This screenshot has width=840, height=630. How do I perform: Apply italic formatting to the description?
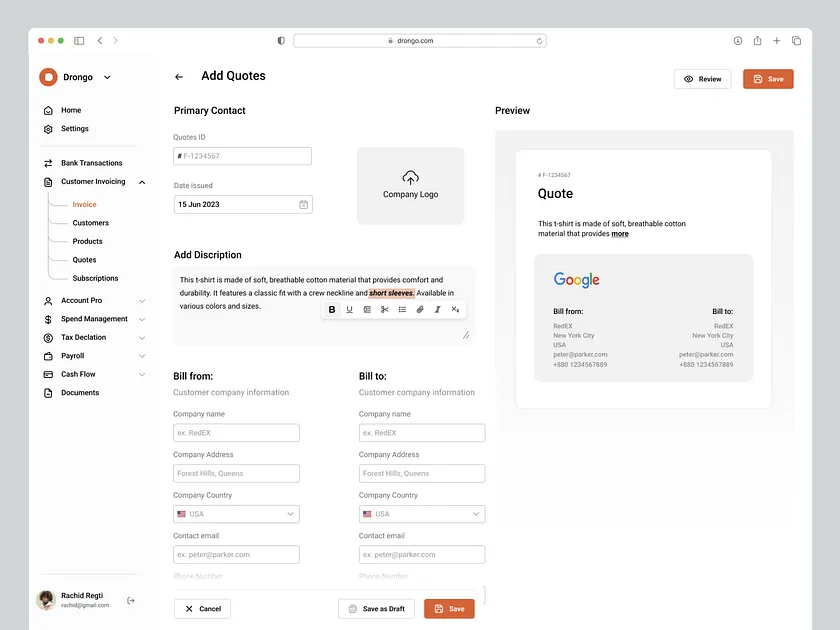coord(438,309)
